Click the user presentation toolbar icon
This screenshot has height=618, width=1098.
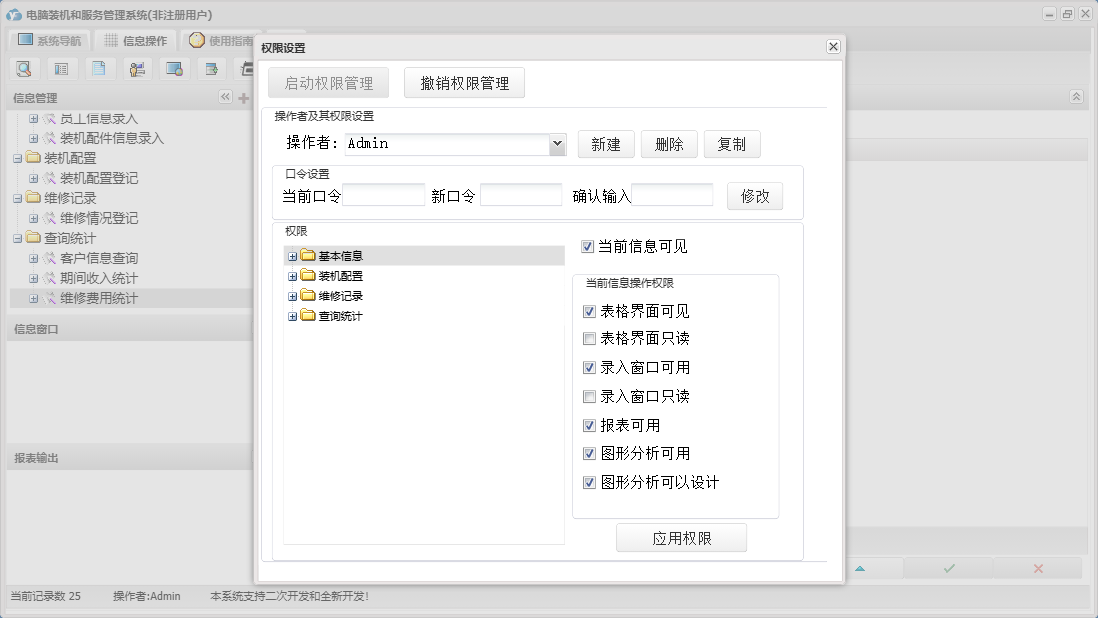tap(137, 69)
